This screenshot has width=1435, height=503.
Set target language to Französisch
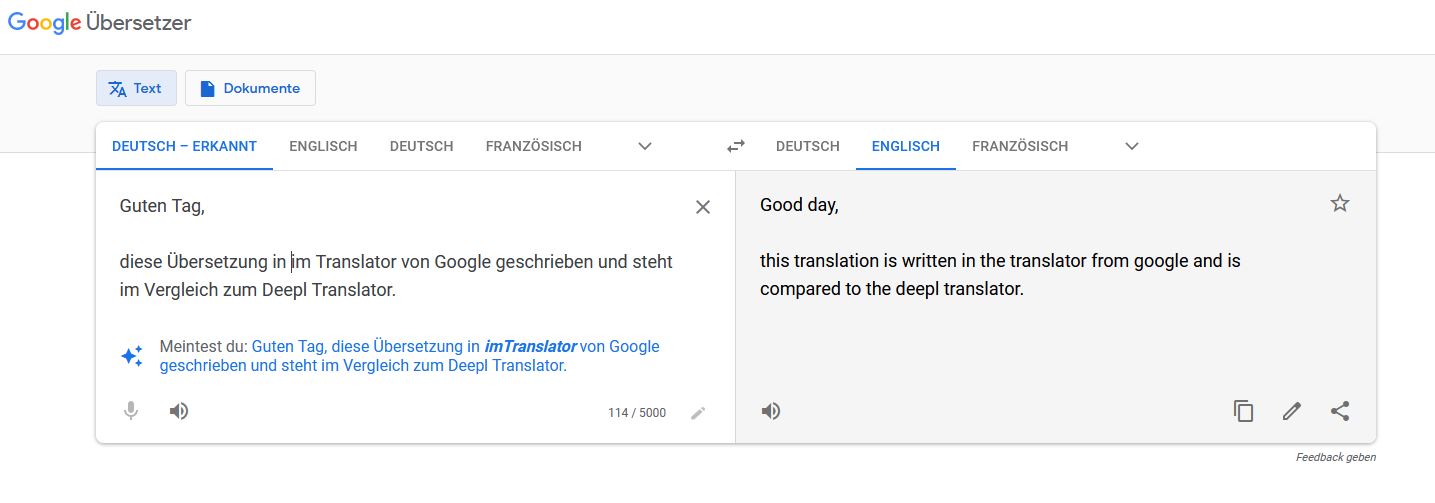[x=1020, y=146]
